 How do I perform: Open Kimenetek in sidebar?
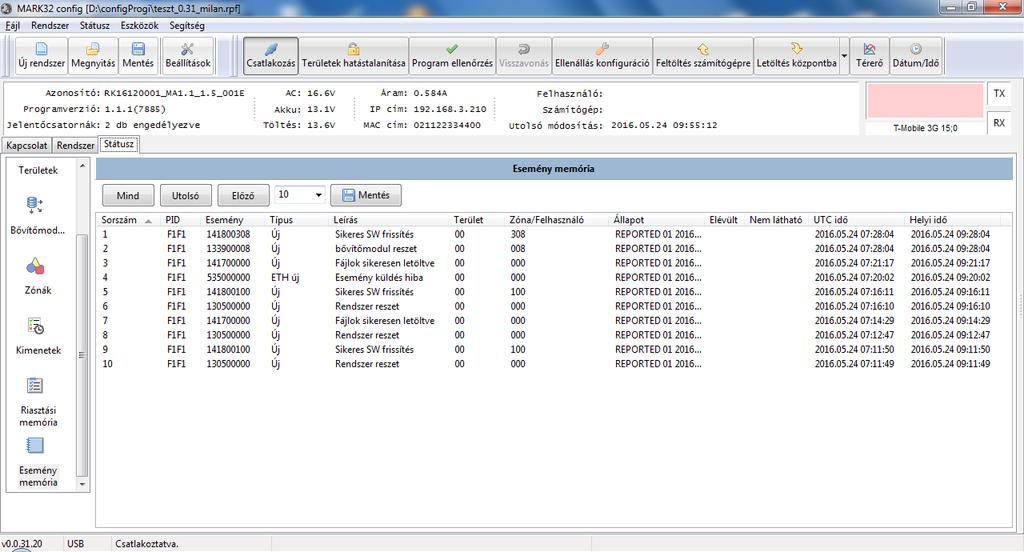pyautogui.click(x=38, y=336)
